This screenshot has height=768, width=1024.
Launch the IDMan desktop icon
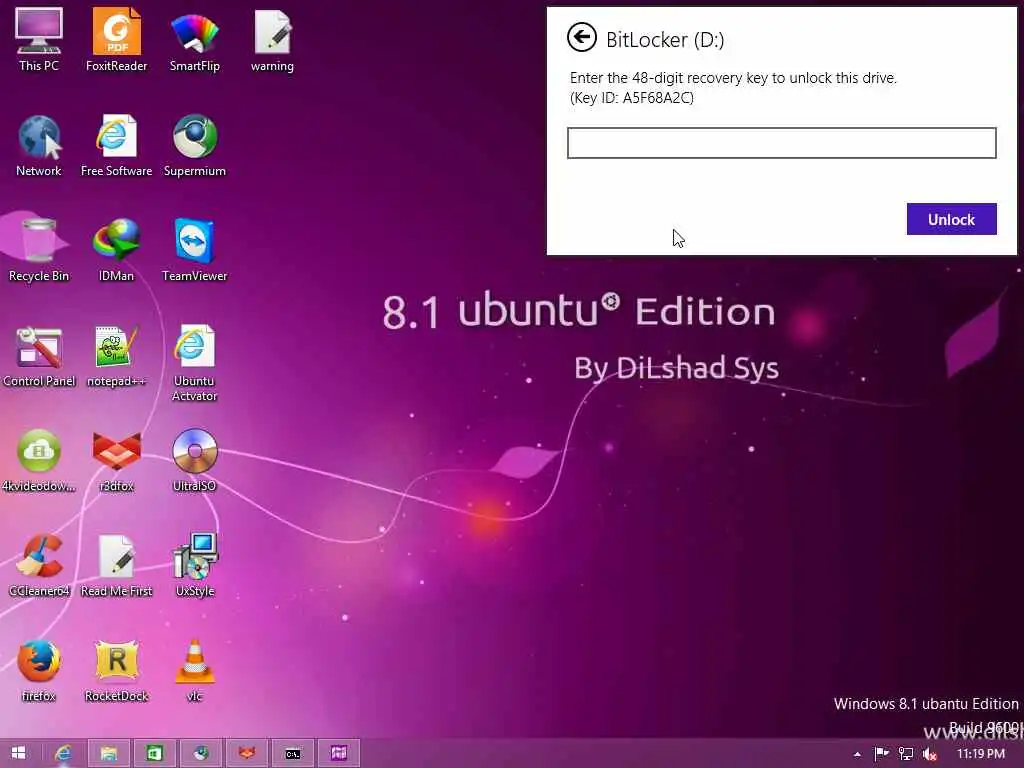click(x=116, y=250)
